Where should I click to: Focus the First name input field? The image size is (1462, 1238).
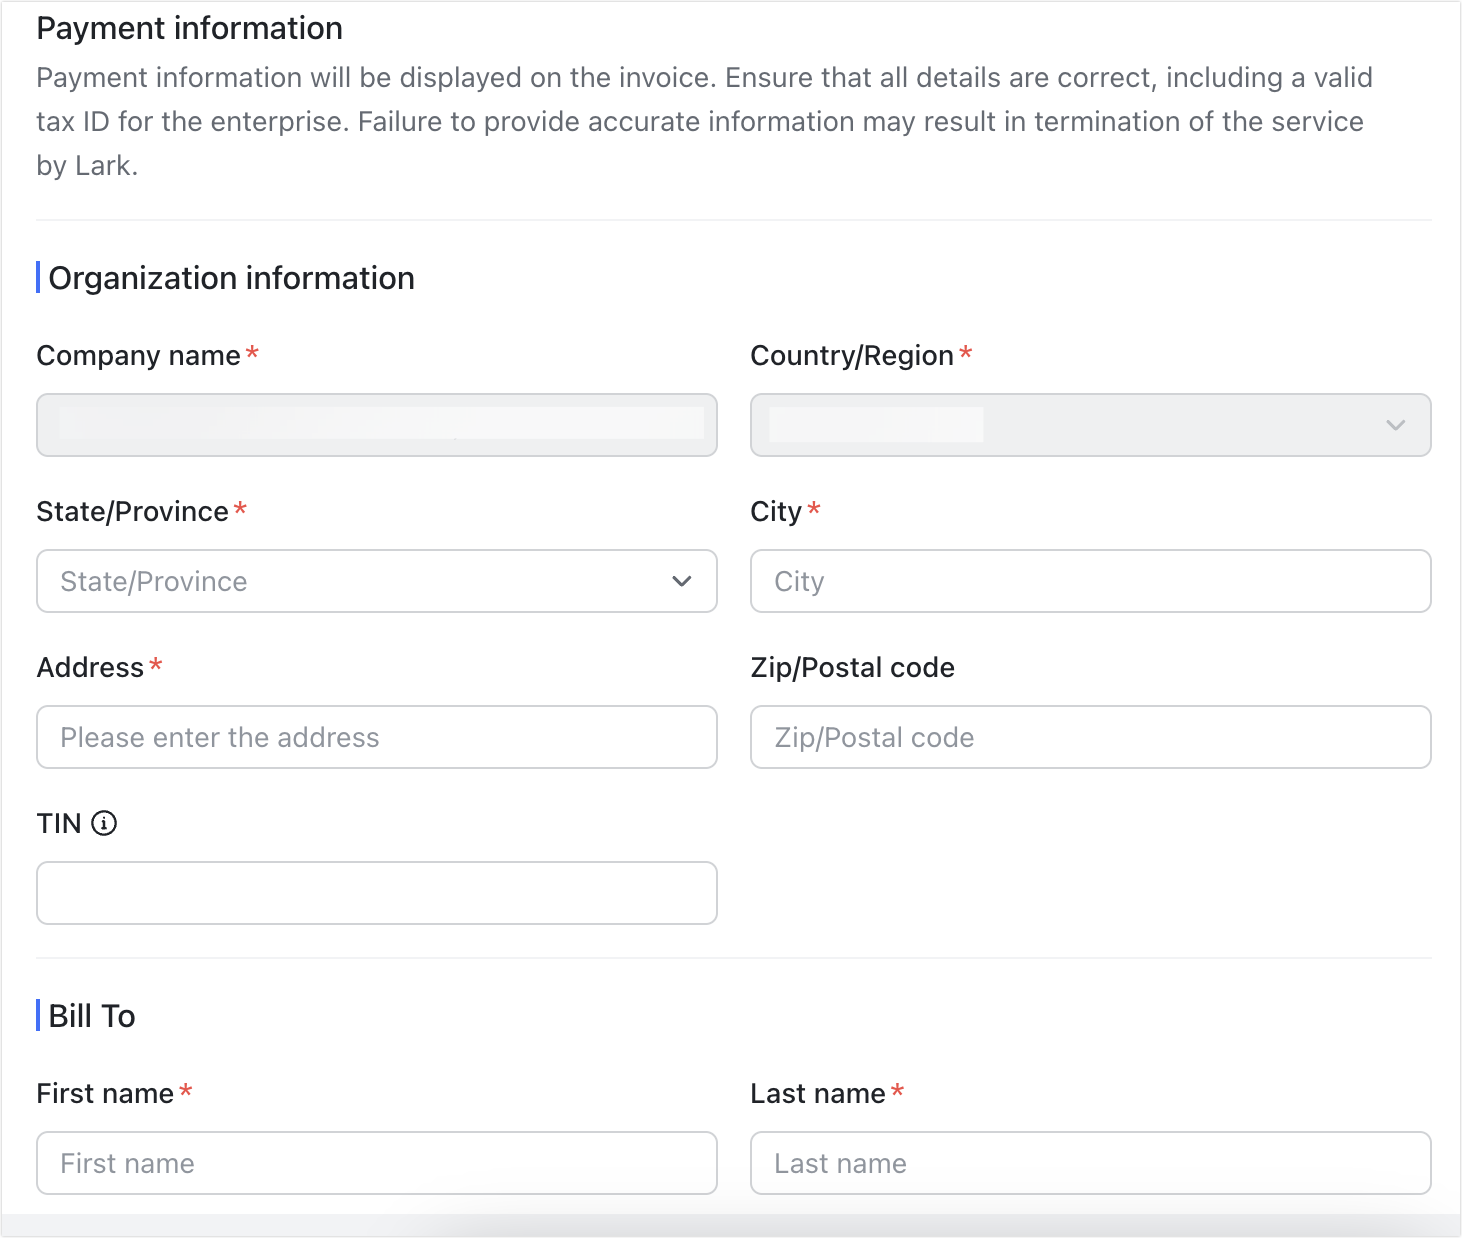coord(376,1163)
